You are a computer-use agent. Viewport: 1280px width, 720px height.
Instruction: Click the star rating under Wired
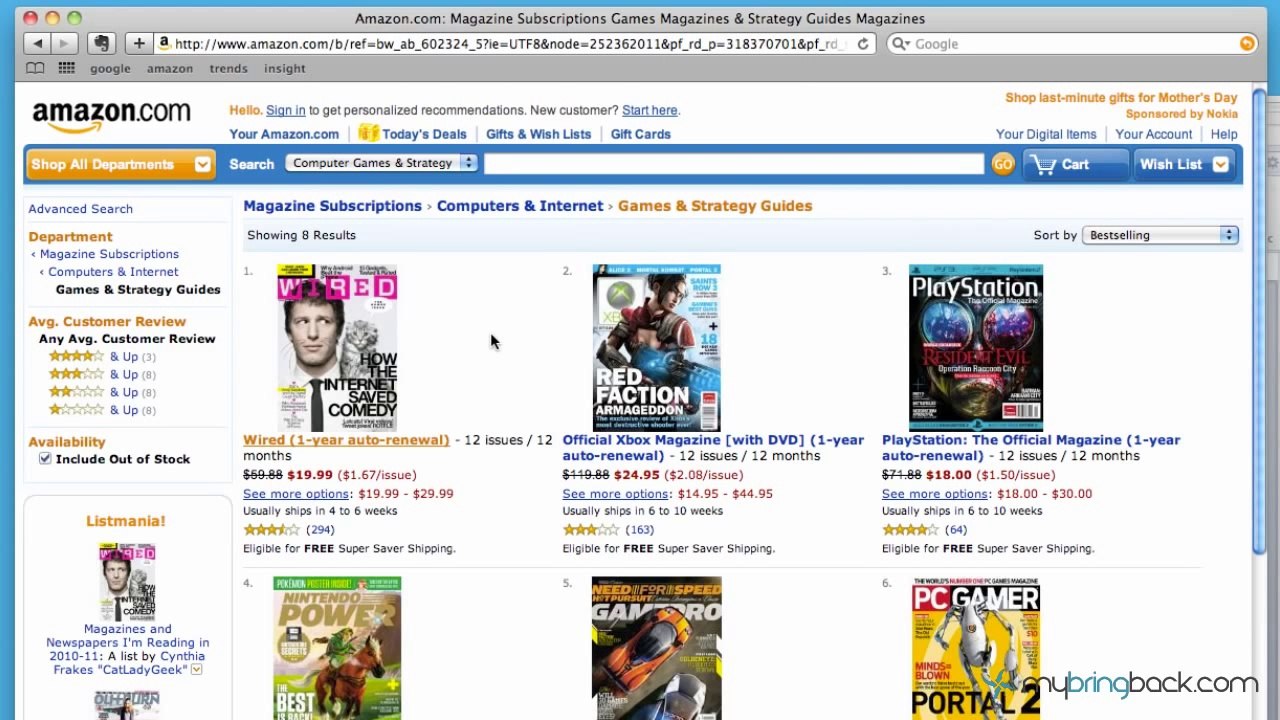271,530
